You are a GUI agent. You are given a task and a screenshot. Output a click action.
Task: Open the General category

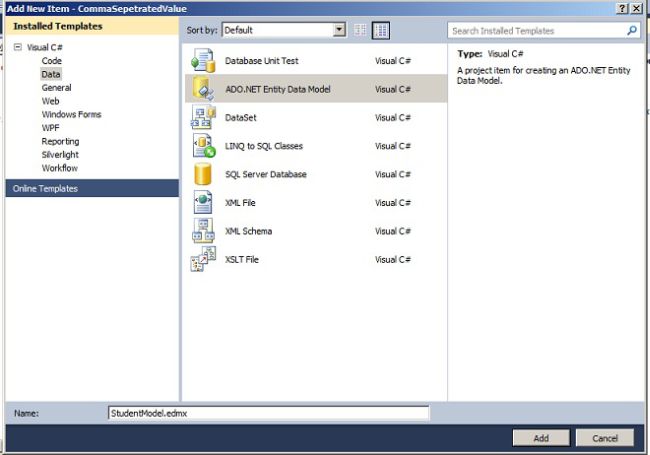(56, 87)
